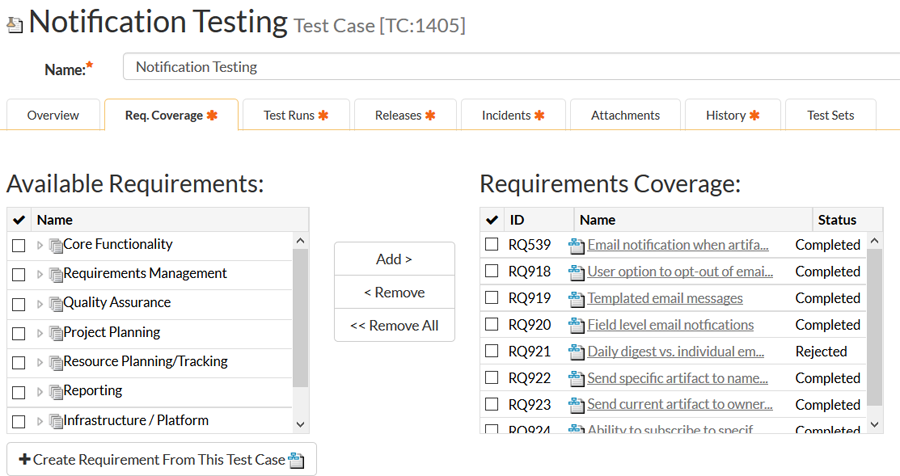This screenshot has height=476, width=900.
Task: Click the folder icon next to Reporting
Action: pyautogui.click(x=55, y=392)
